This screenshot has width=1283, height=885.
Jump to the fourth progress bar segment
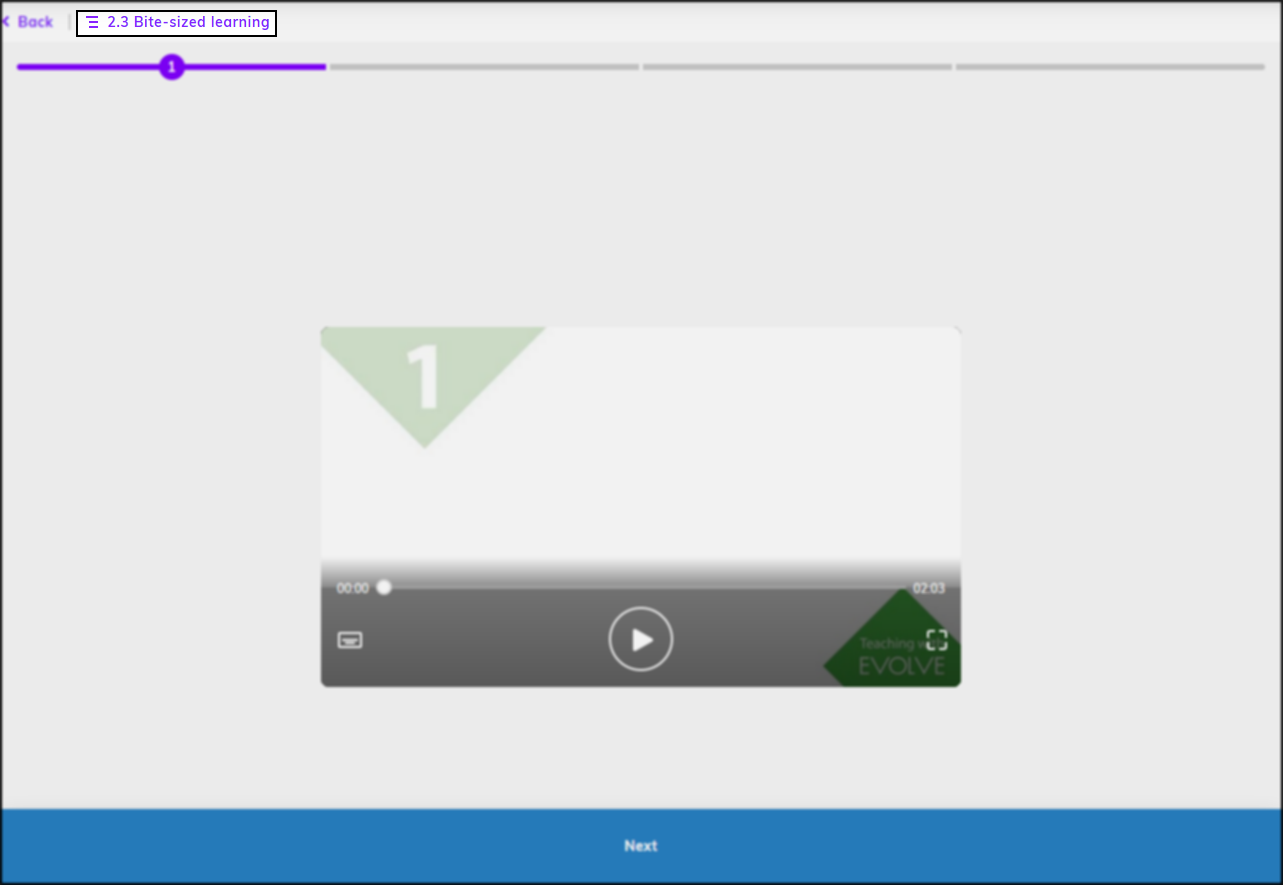tap(1110, 67)
